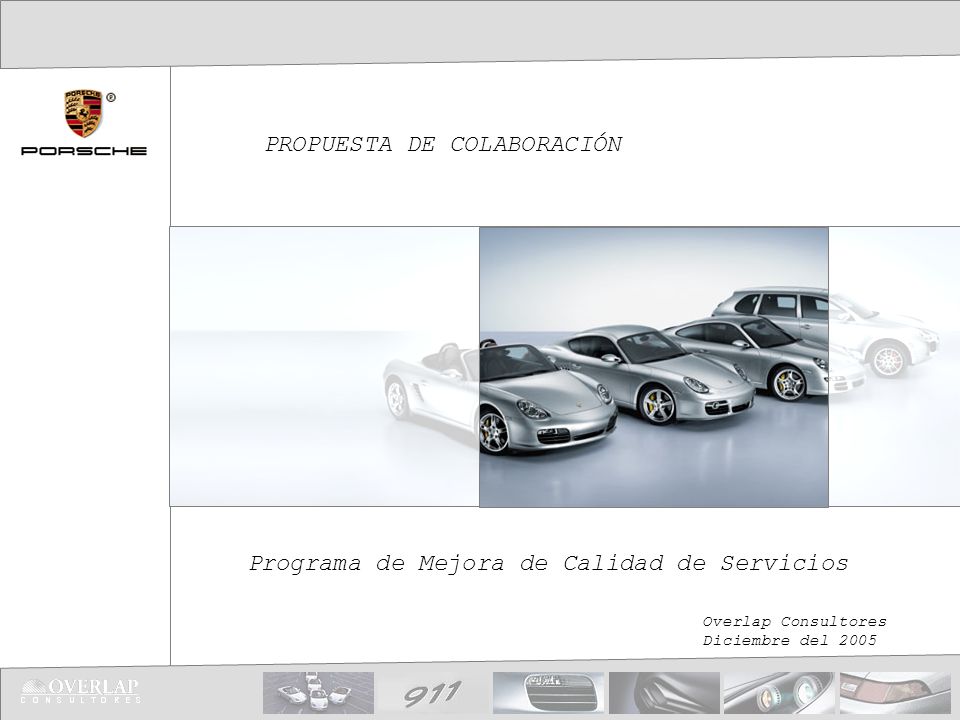Click the main photo of silver Porsche cars

(653, 367)
